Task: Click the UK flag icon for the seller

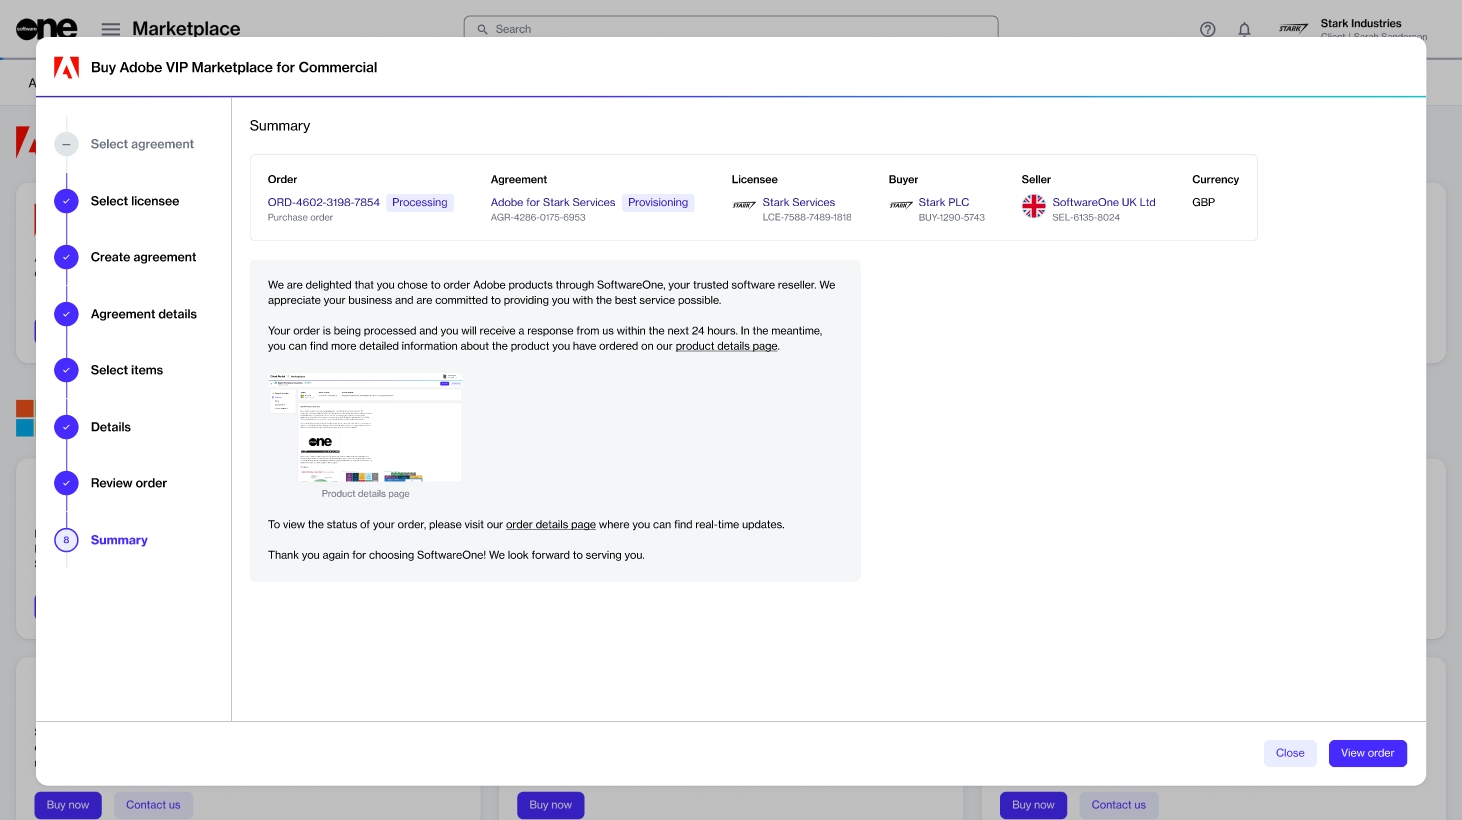Action: click(x=1034, y=206)
